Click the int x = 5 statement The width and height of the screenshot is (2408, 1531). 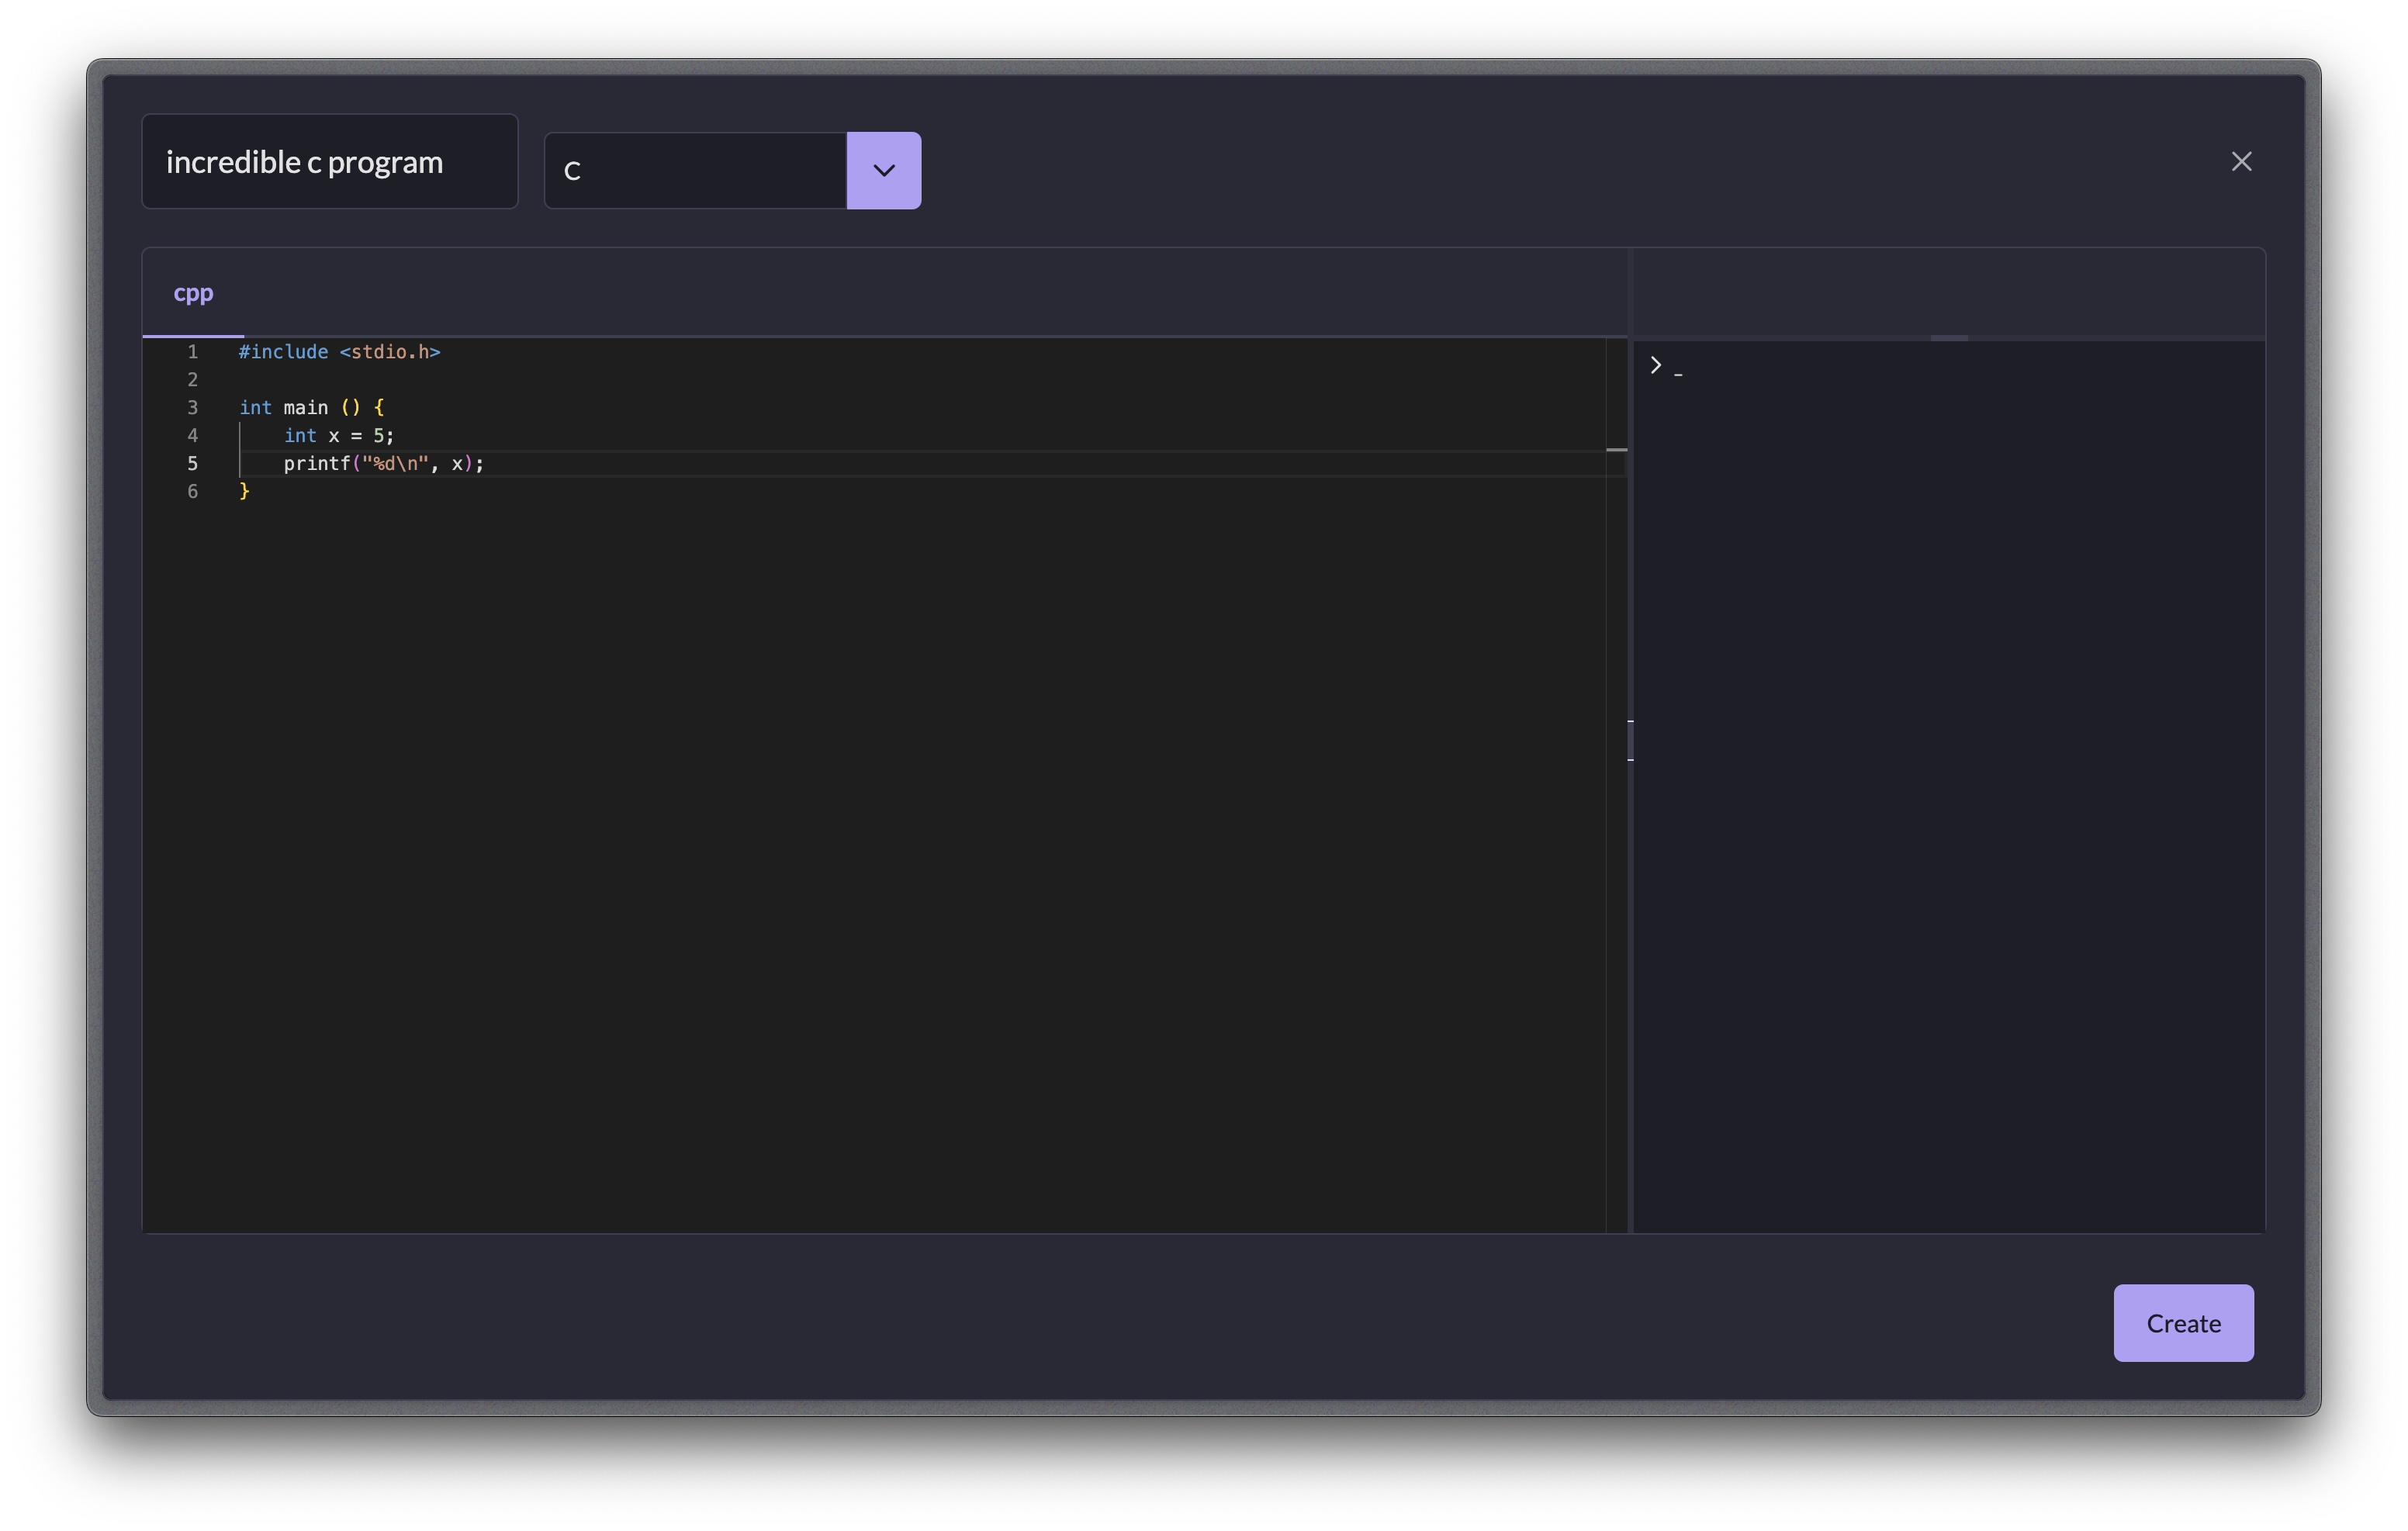pos(339,436)
